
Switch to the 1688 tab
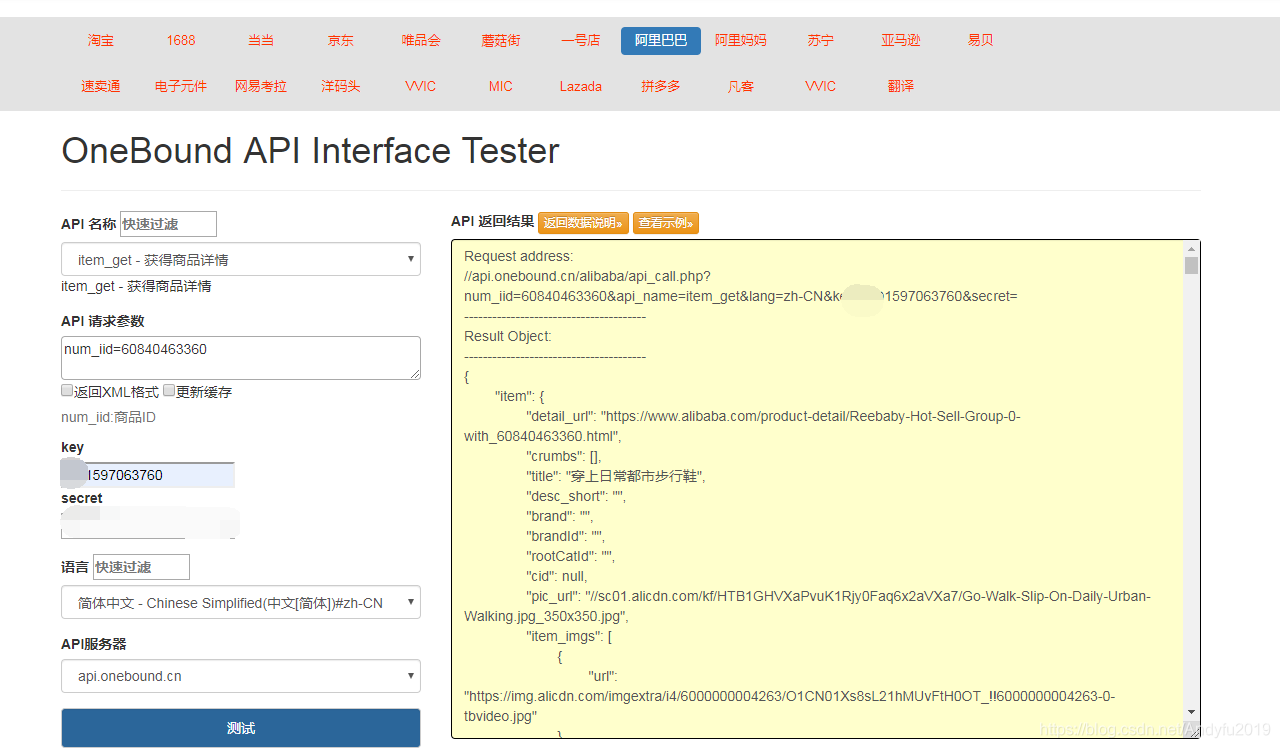coord(181,41)
